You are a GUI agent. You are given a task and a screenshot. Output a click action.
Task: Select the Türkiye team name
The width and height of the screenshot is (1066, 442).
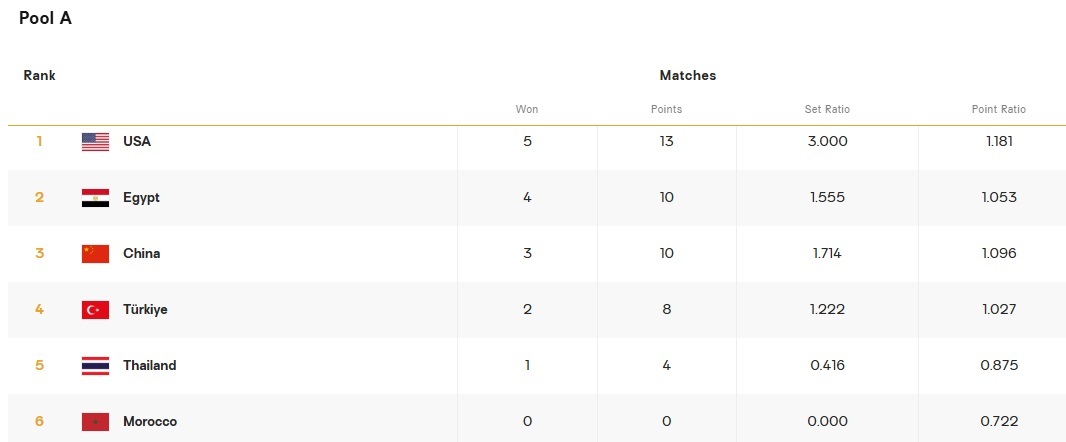[145, 310]
